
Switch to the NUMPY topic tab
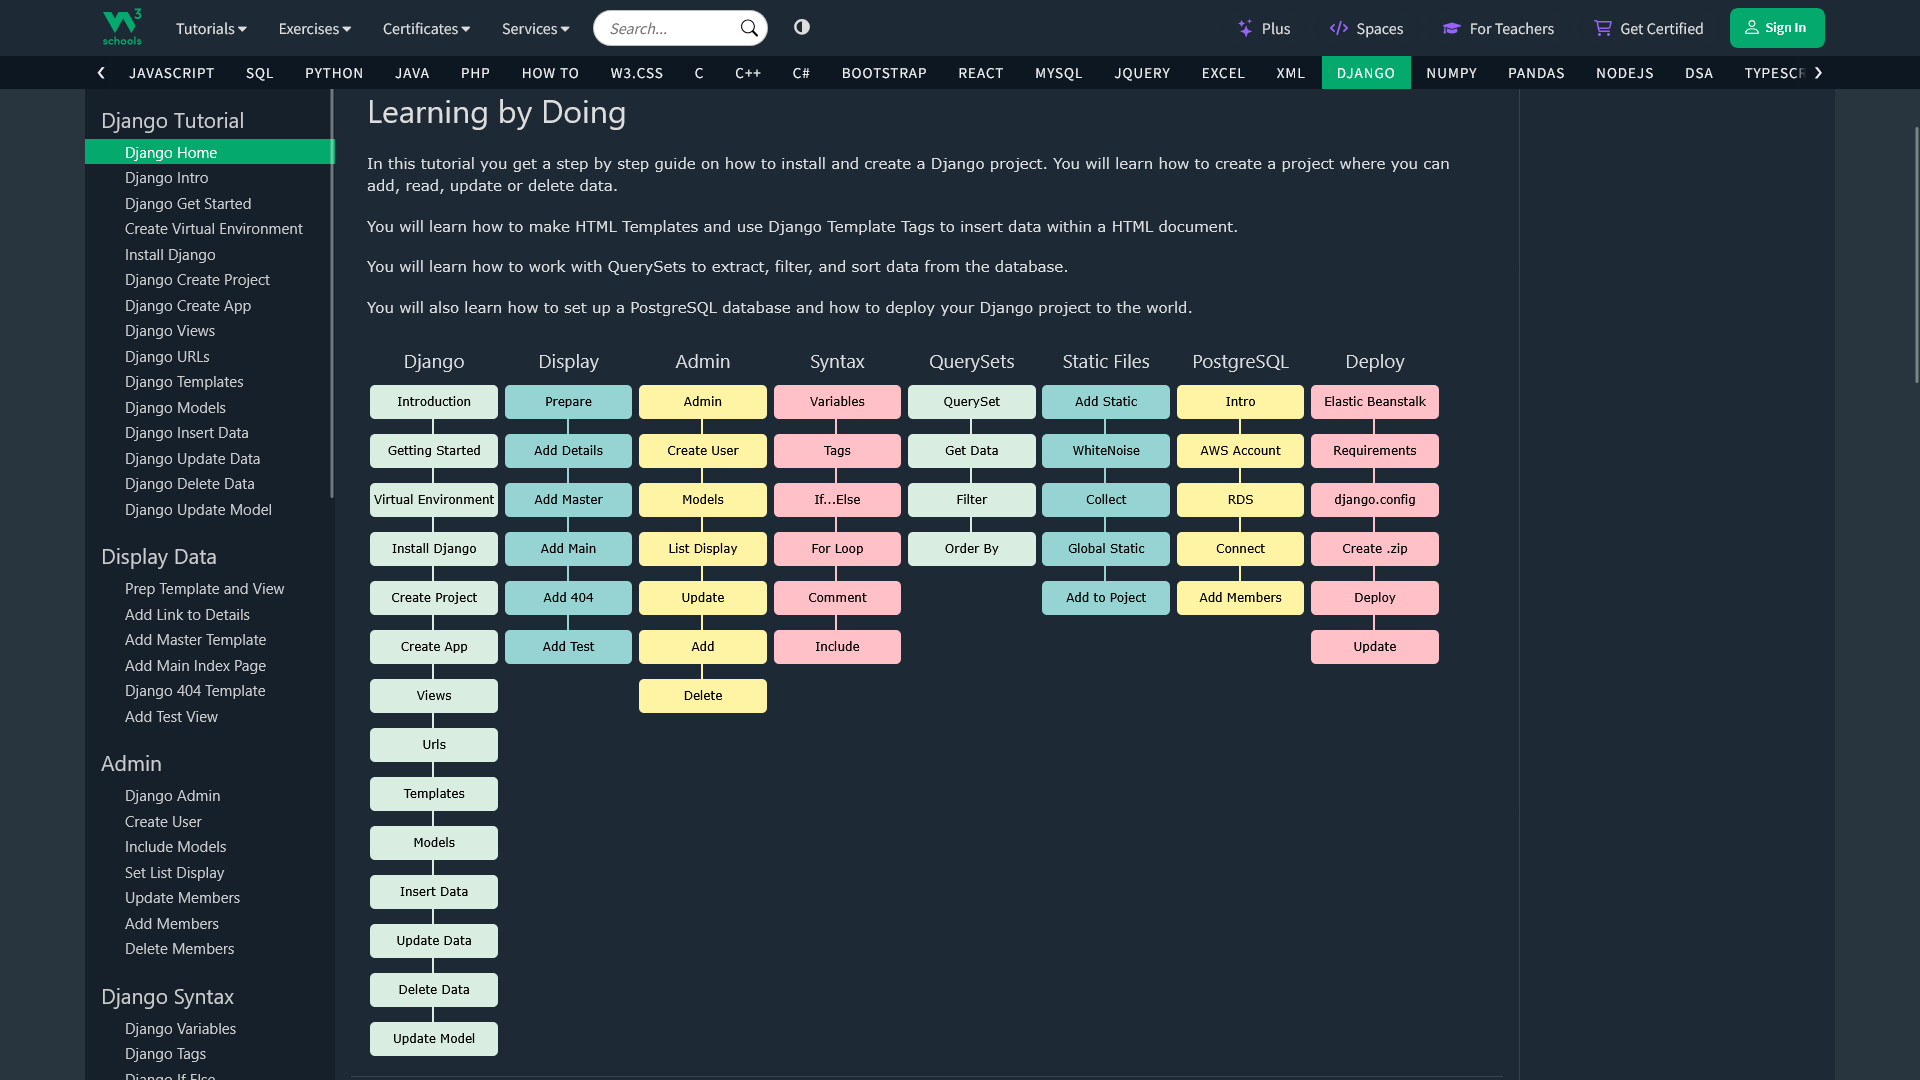(x=1451, y=73)
